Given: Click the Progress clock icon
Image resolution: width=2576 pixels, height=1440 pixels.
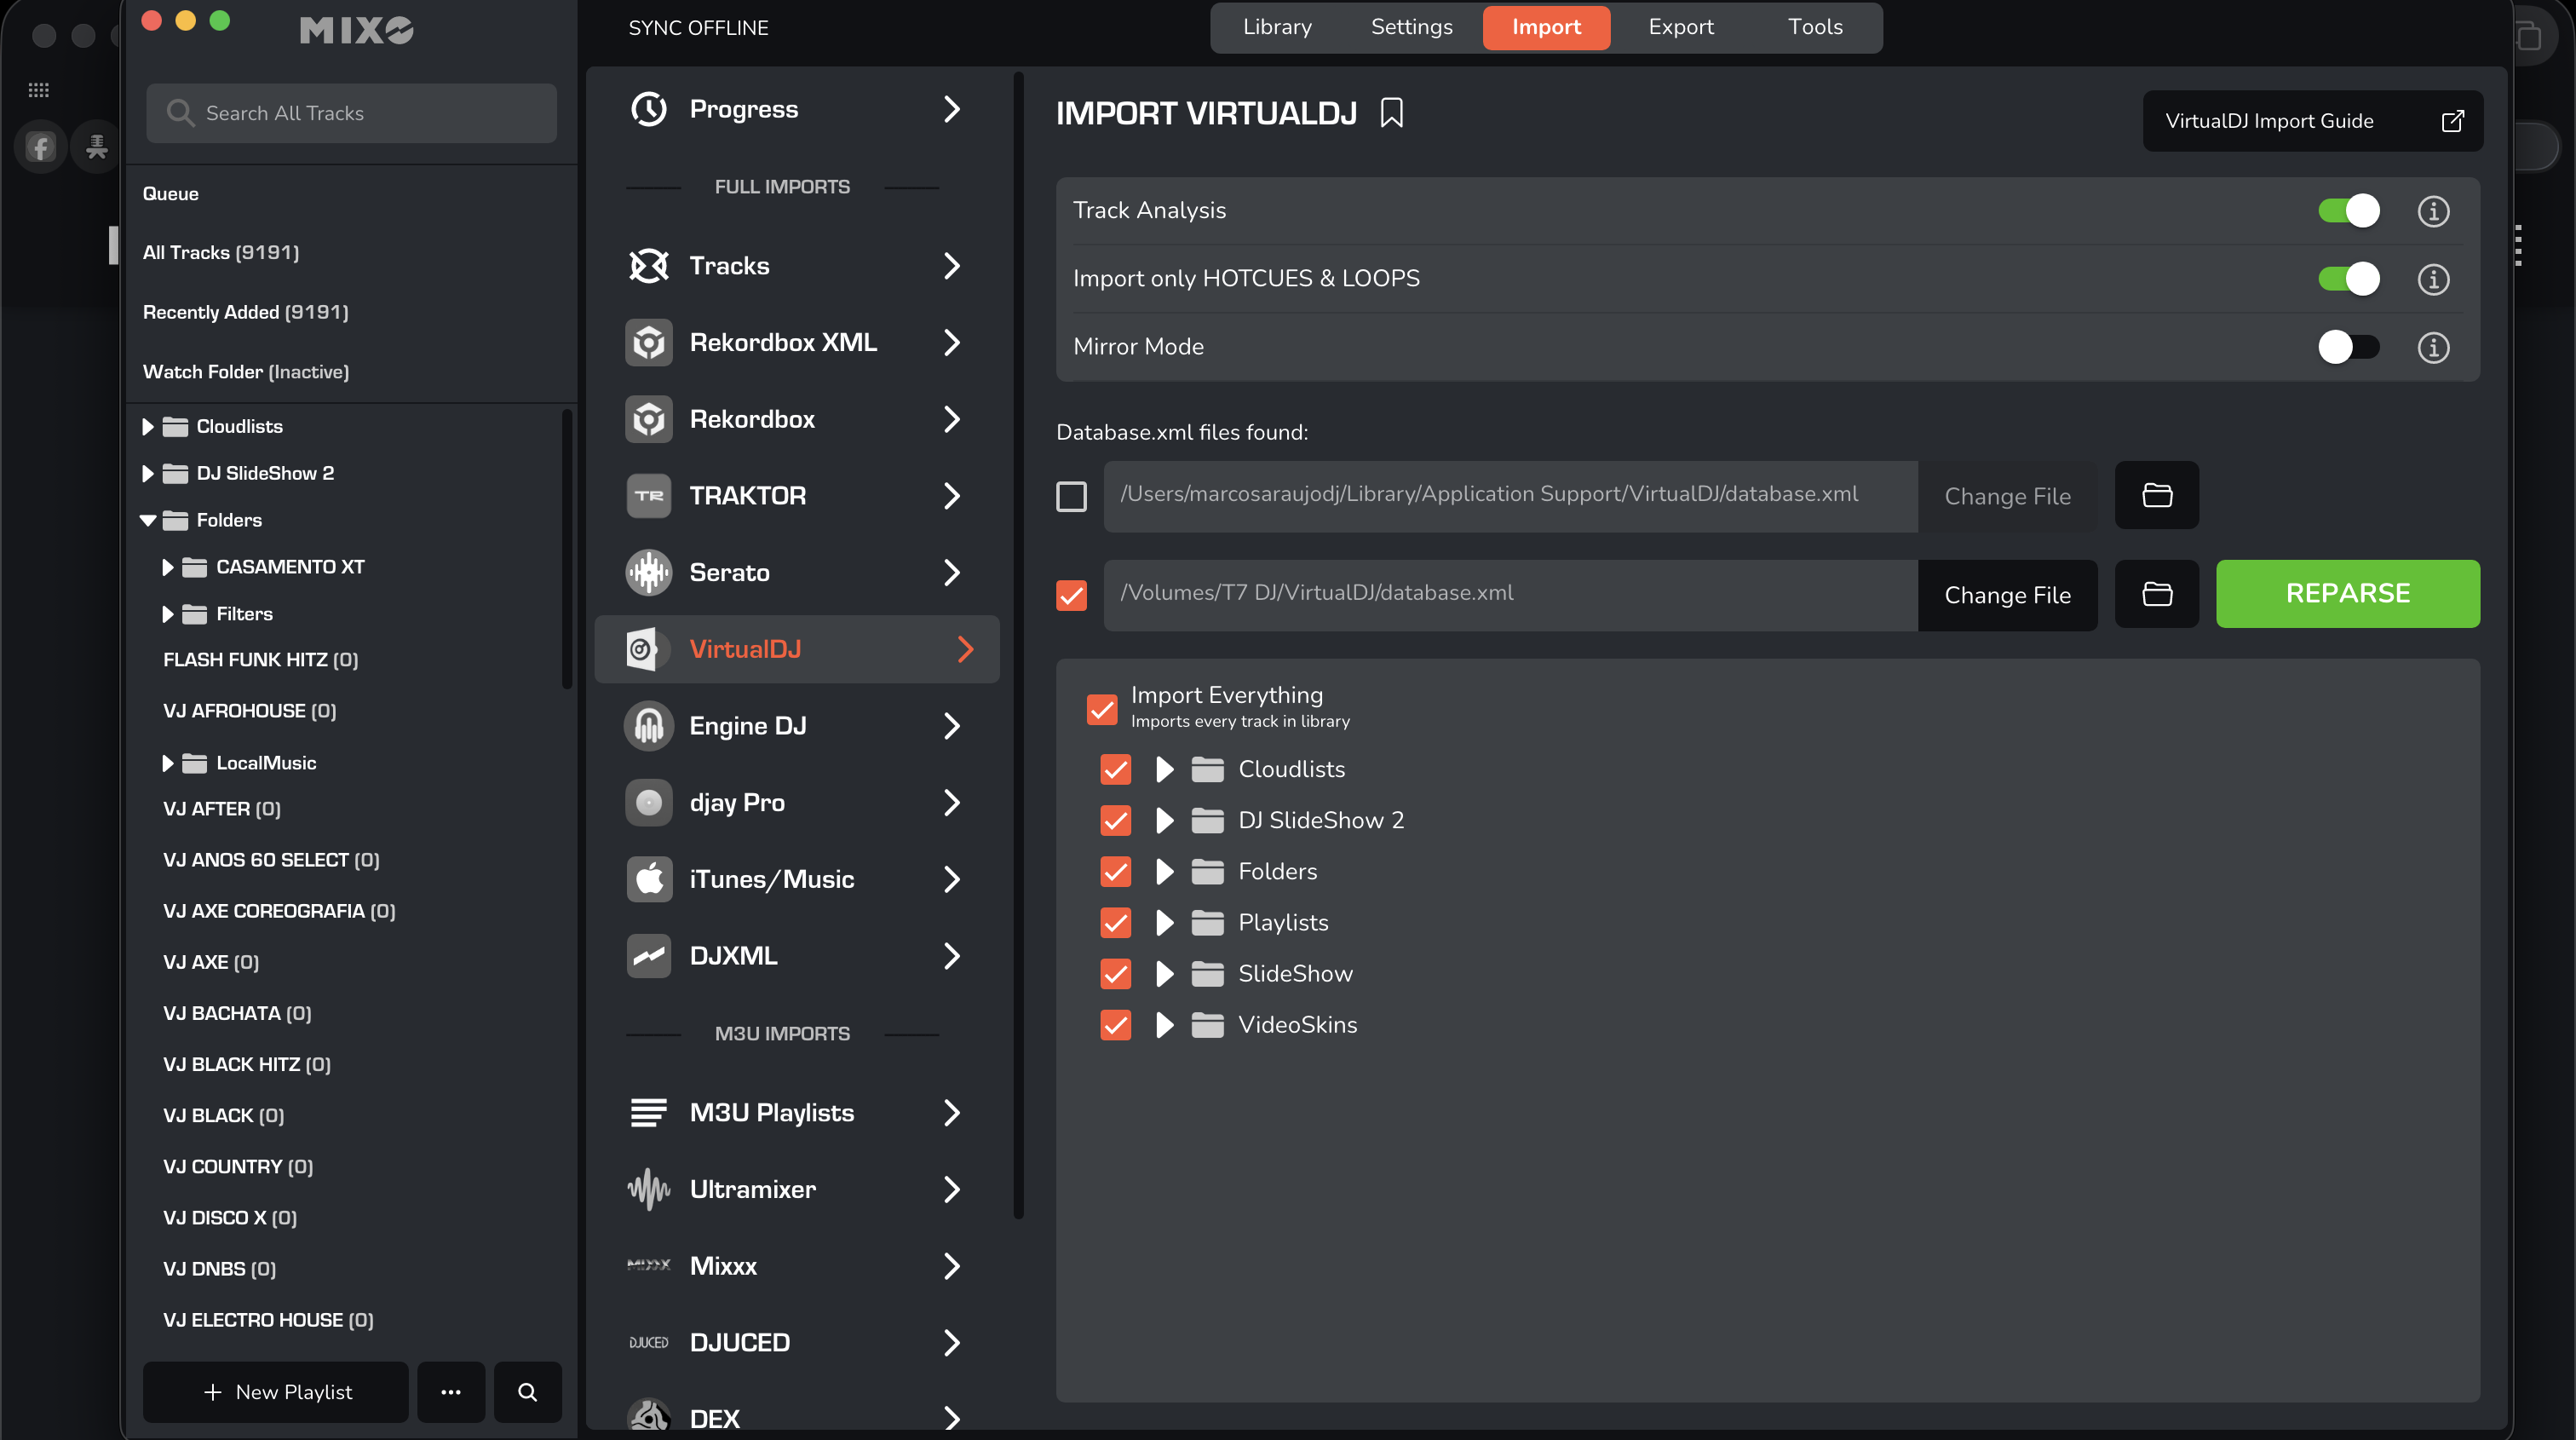Looking at the screenshot, I should tap(649, 109).
